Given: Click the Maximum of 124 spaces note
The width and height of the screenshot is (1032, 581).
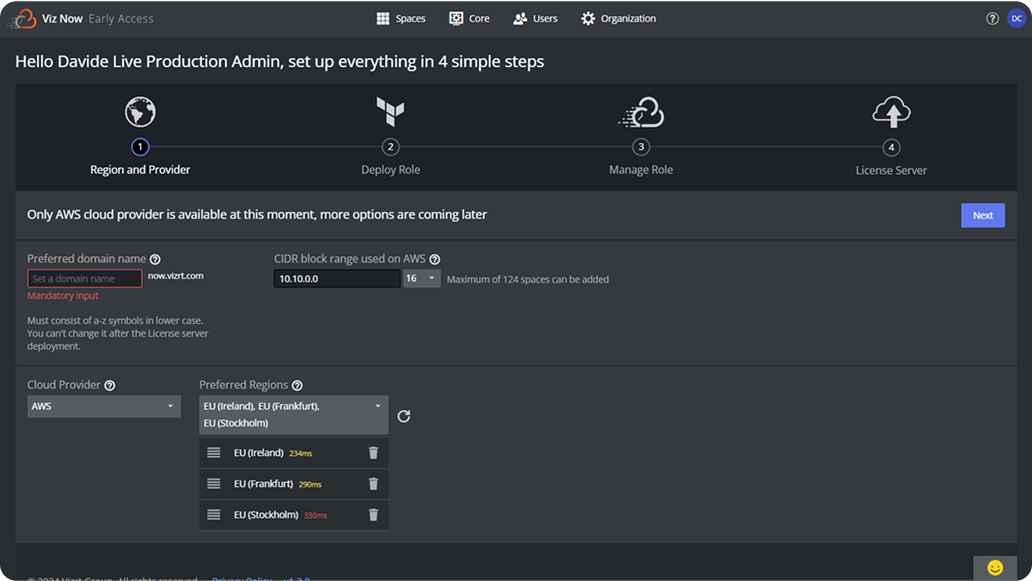Looking at the screenshot, I should pyautogui.click(x=528, y=279).
